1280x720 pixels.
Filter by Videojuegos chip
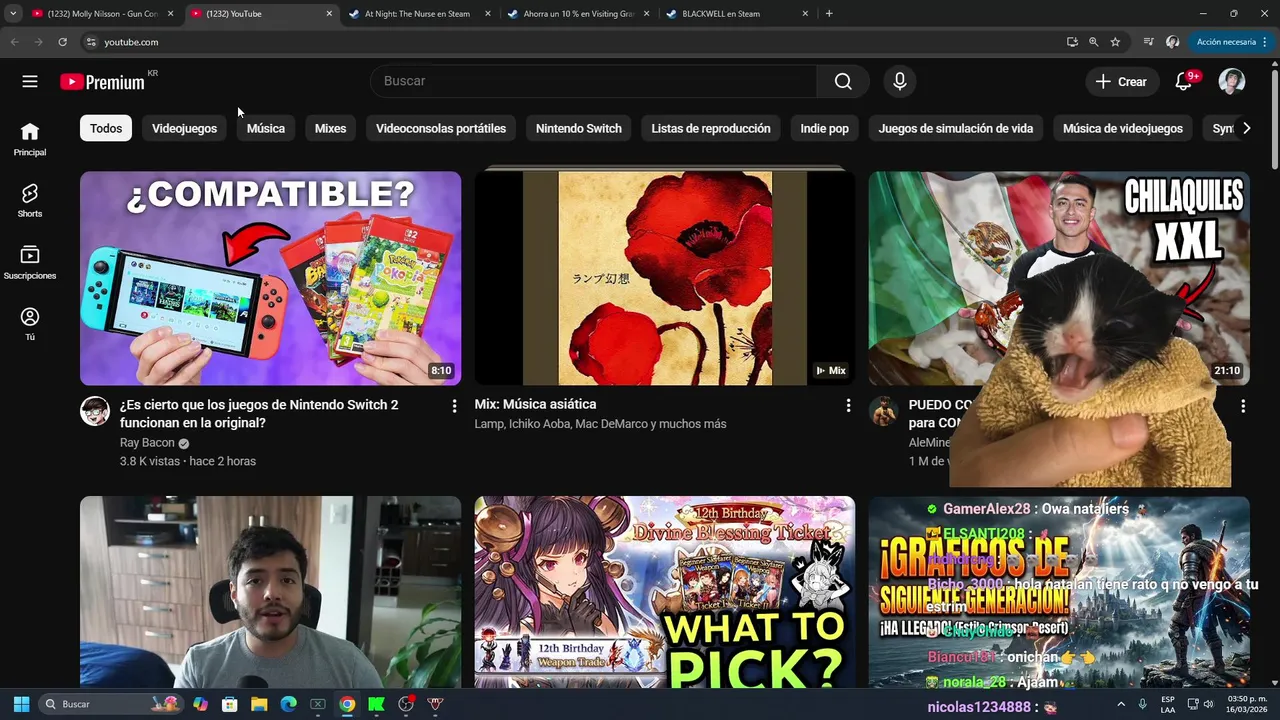coord(184,128)
